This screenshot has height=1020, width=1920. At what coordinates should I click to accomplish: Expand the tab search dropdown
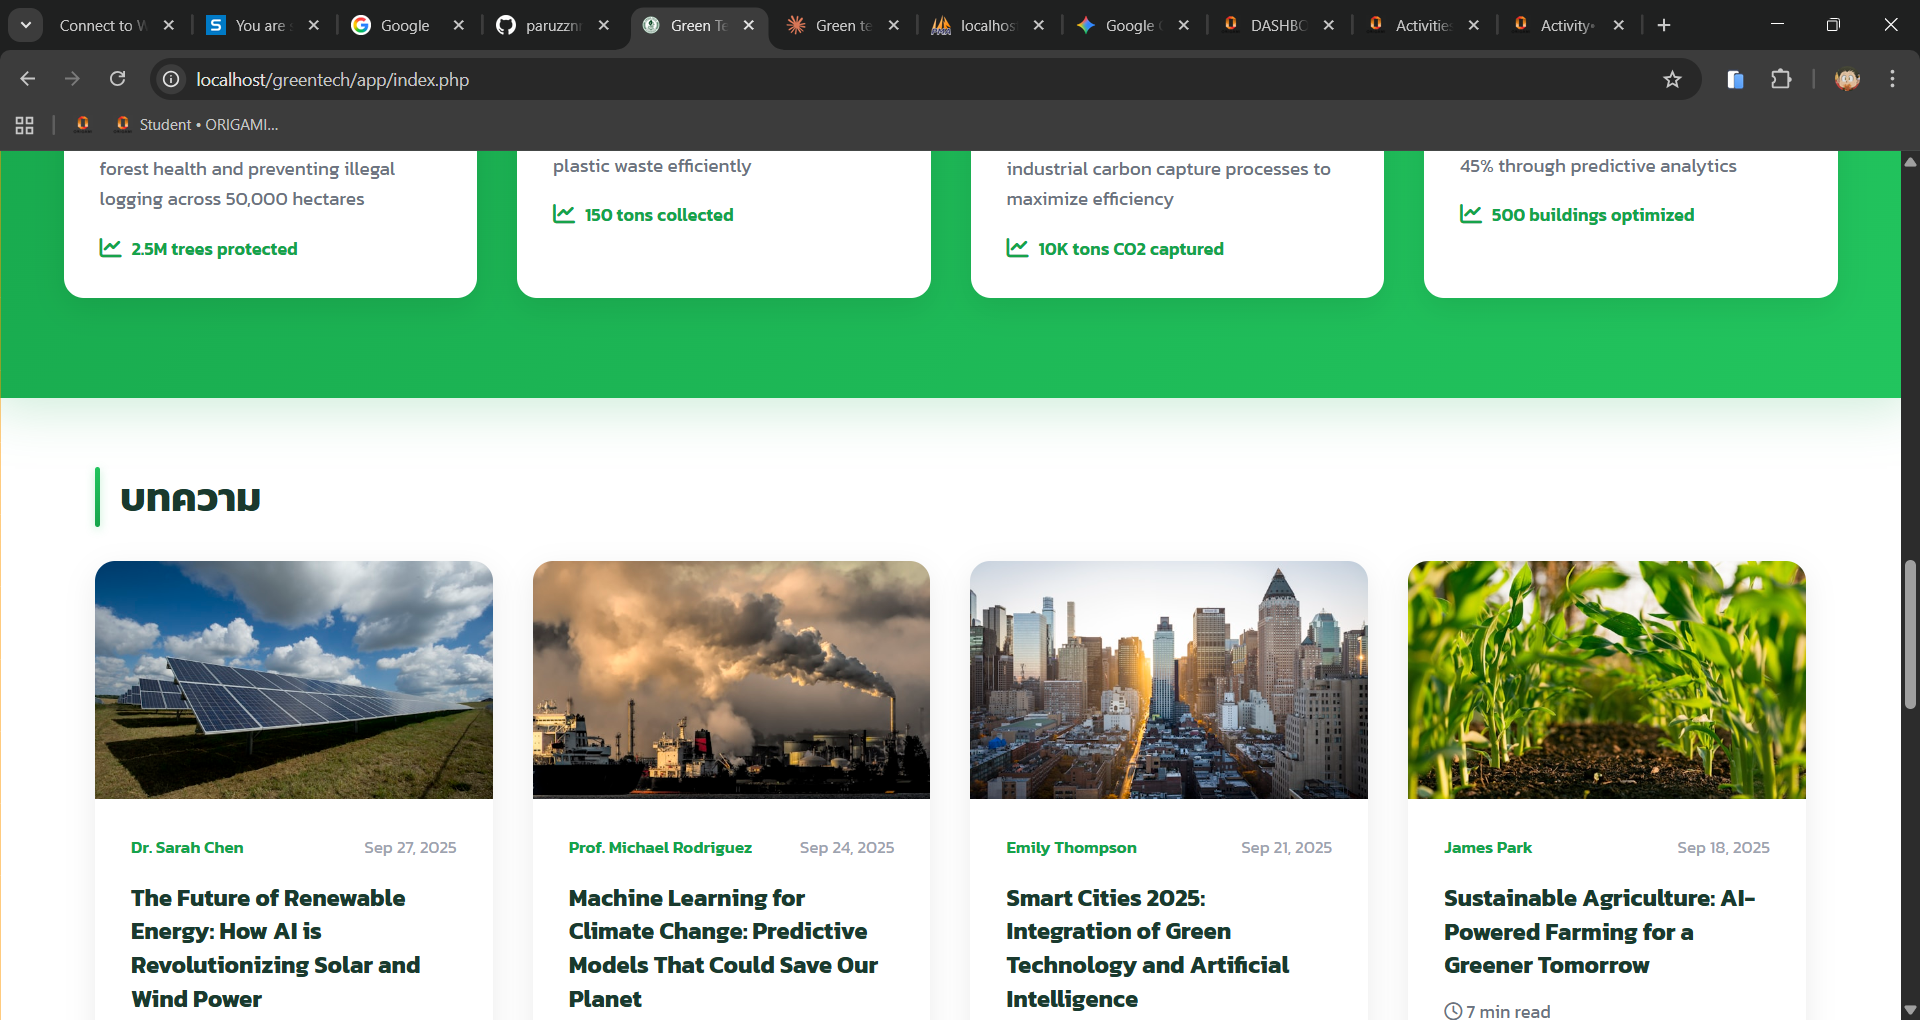[26, 25]
